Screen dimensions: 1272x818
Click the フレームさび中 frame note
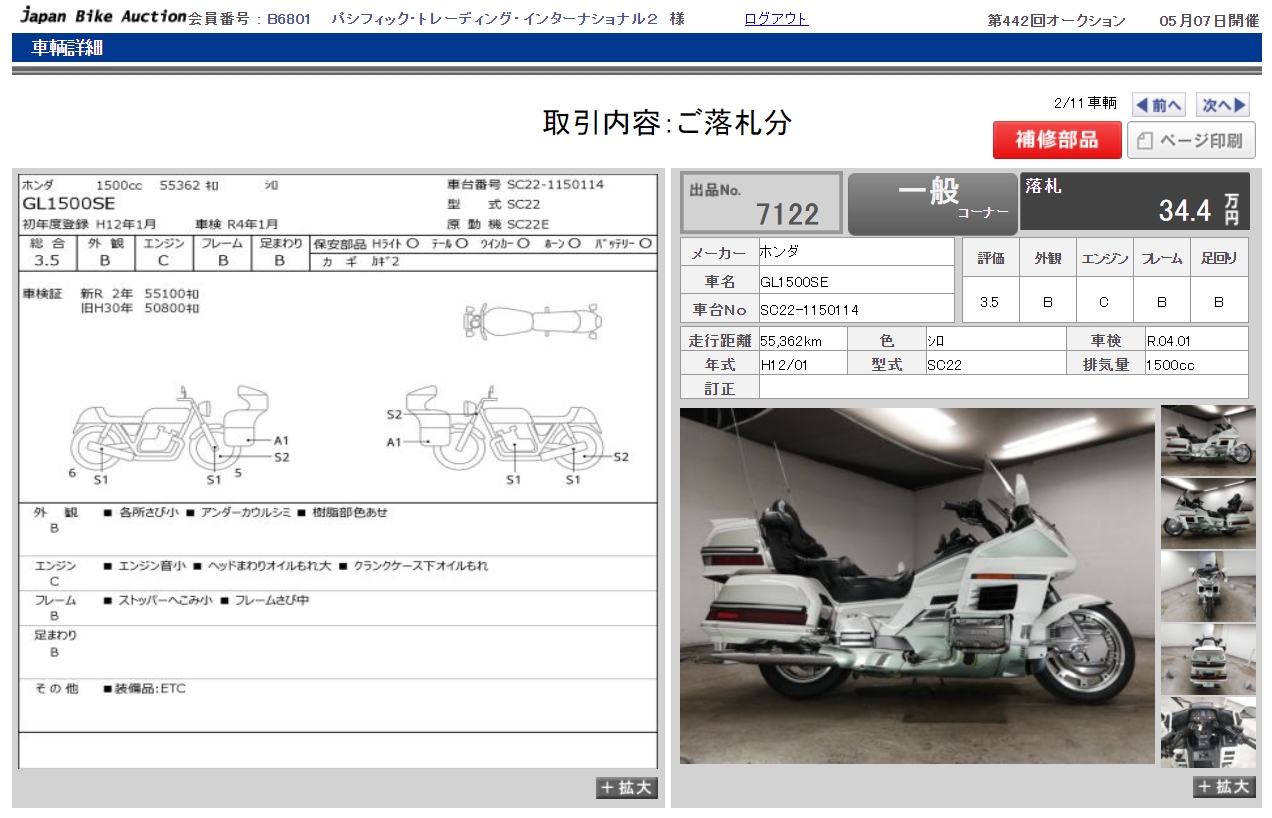264,600
